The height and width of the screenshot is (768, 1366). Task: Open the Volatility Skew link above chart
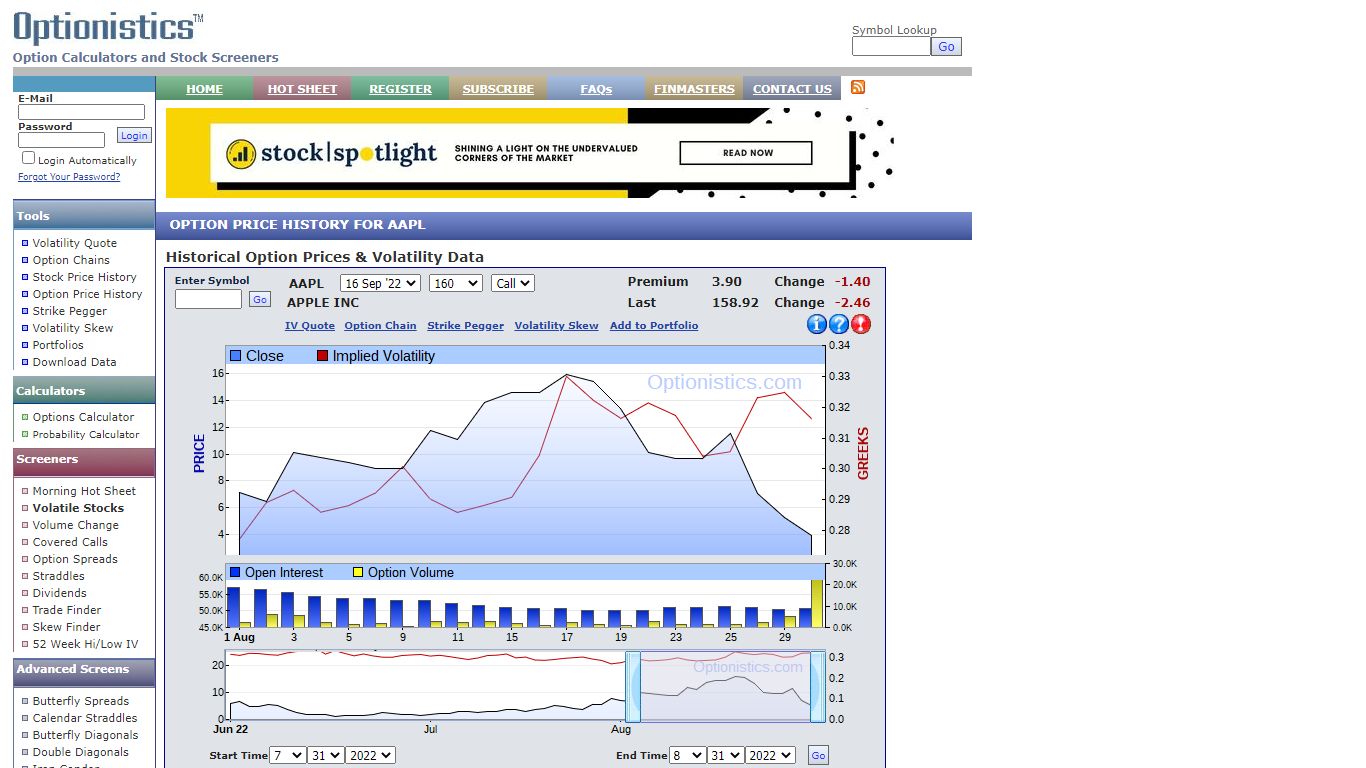coord(556,326)
